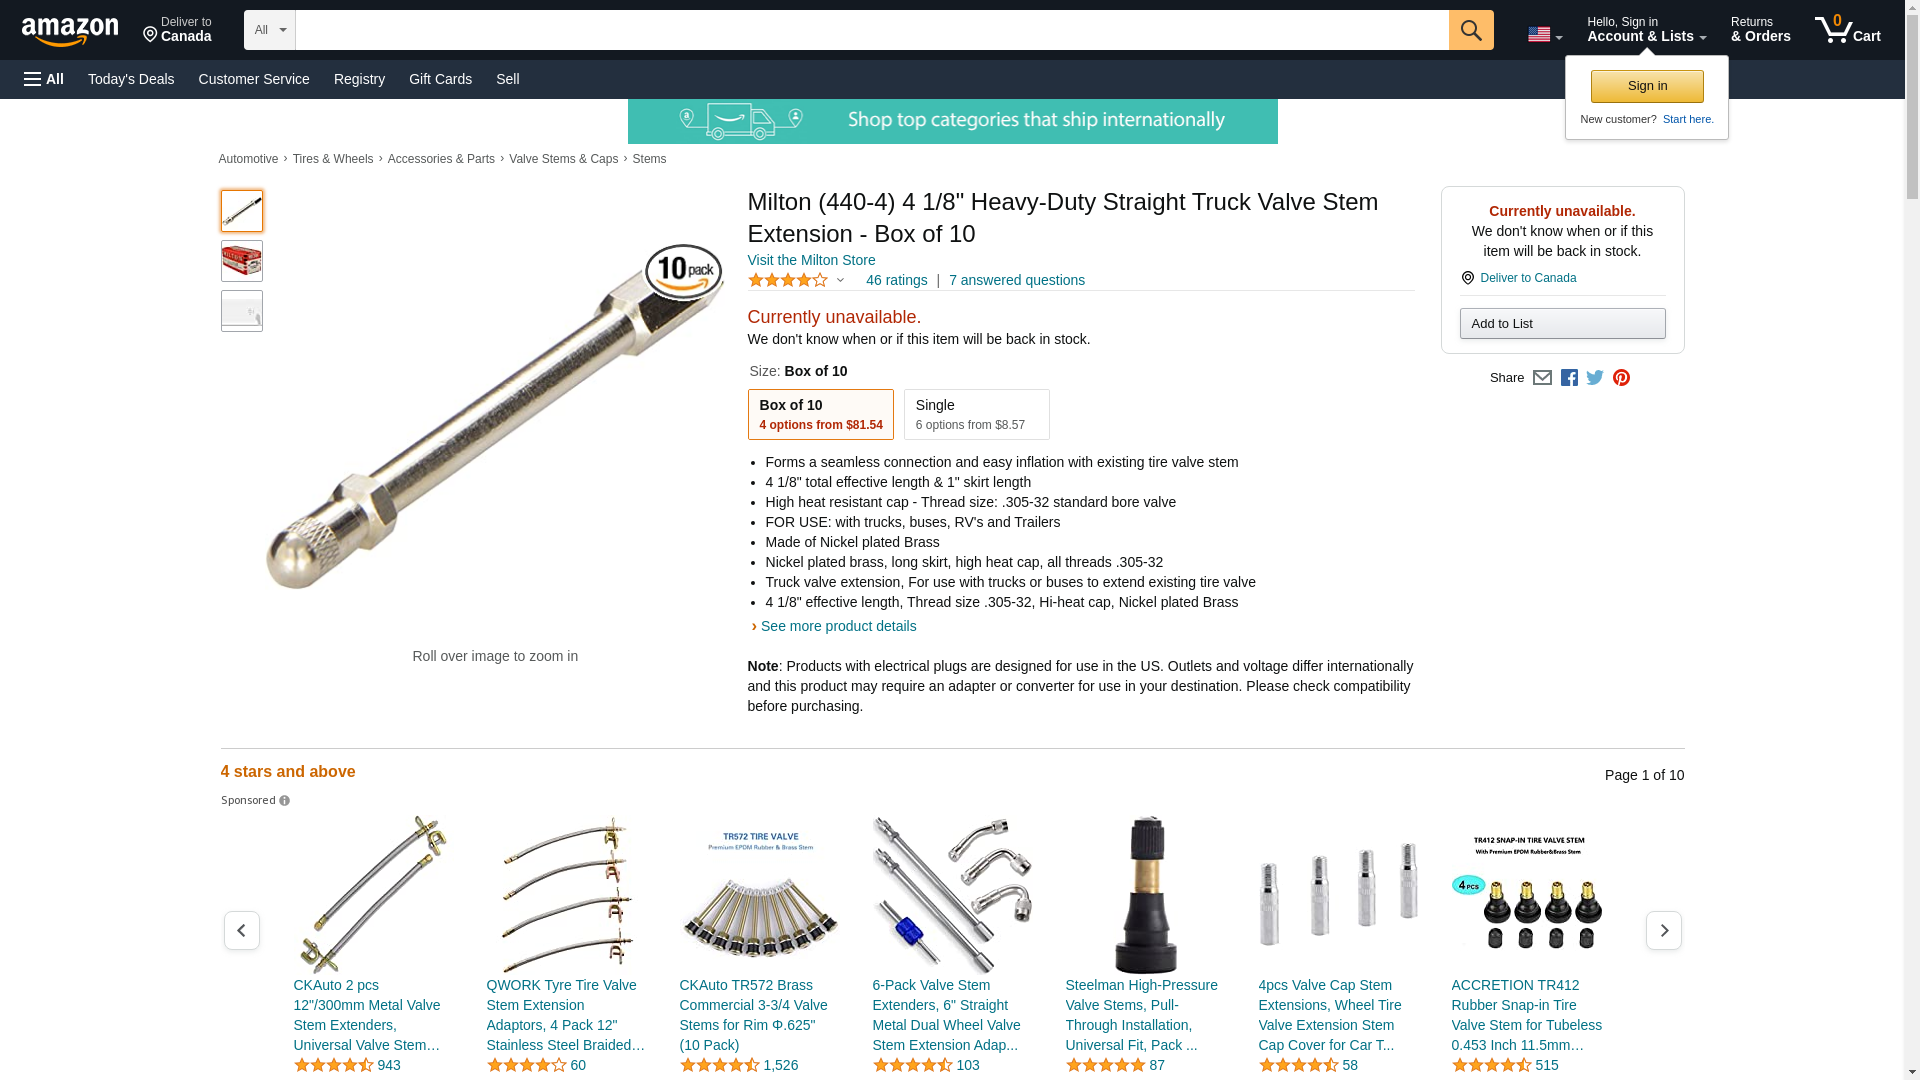Visit the Milton Store link

coord(811,260)
